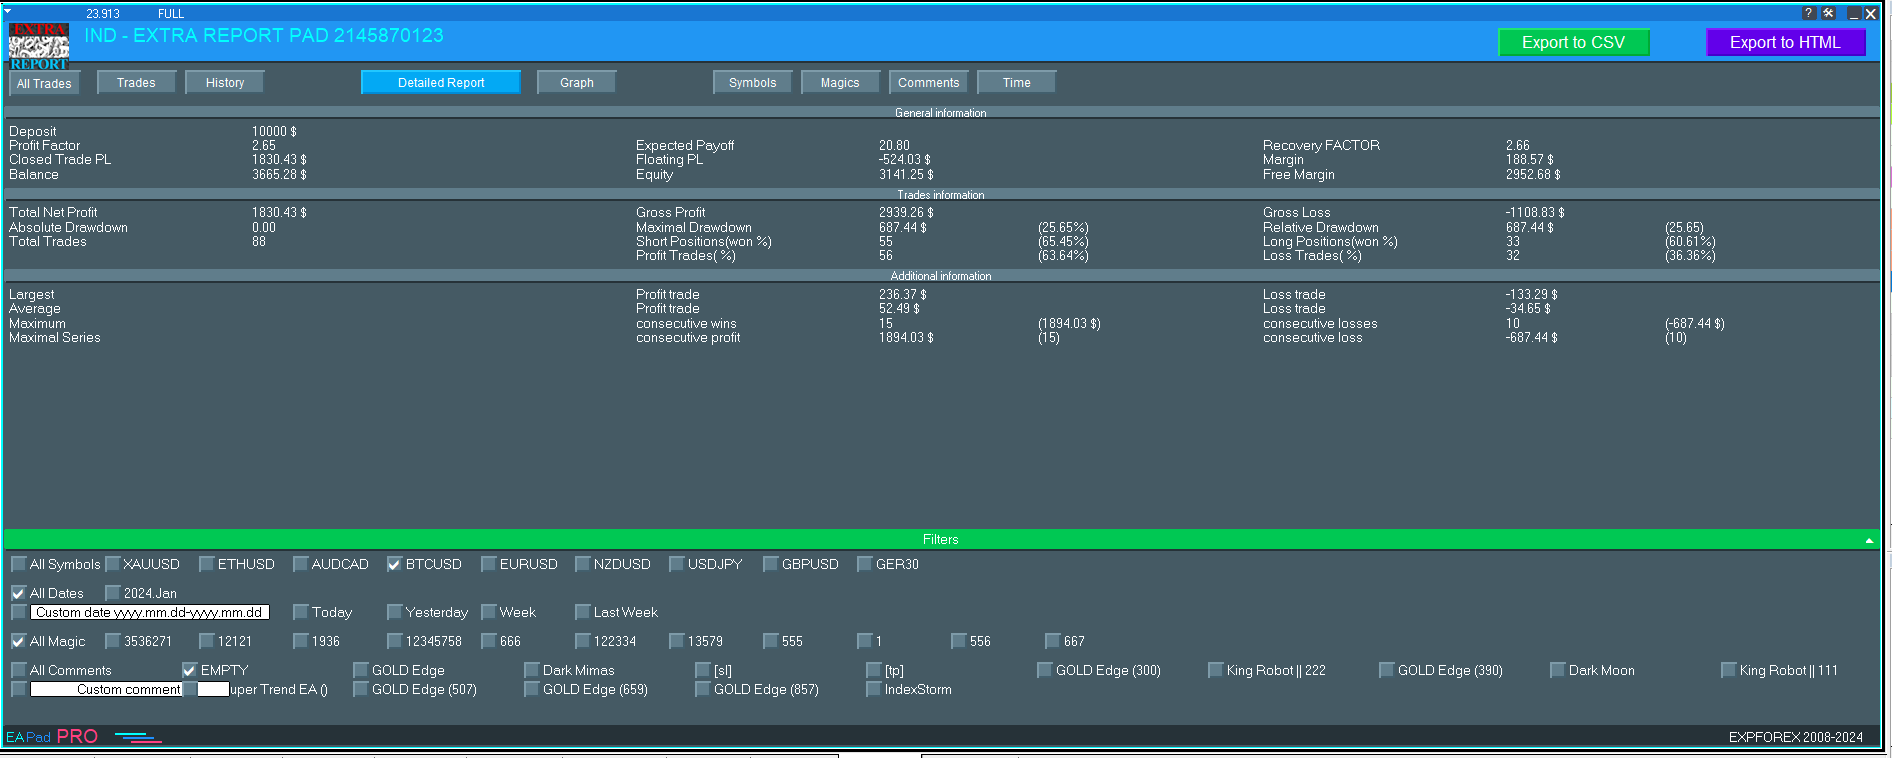The height and width of the screenshot is (758, 1892).
Task: Collapse the panel using top-left triangle
Action: pyautogui.click(x=7, y=11)
